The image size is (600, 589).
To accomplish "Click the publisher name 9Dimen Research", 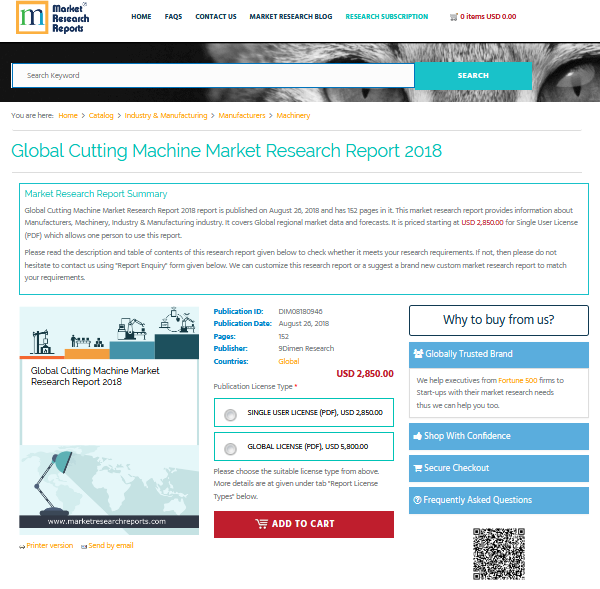I will click(x=306, y=348).
